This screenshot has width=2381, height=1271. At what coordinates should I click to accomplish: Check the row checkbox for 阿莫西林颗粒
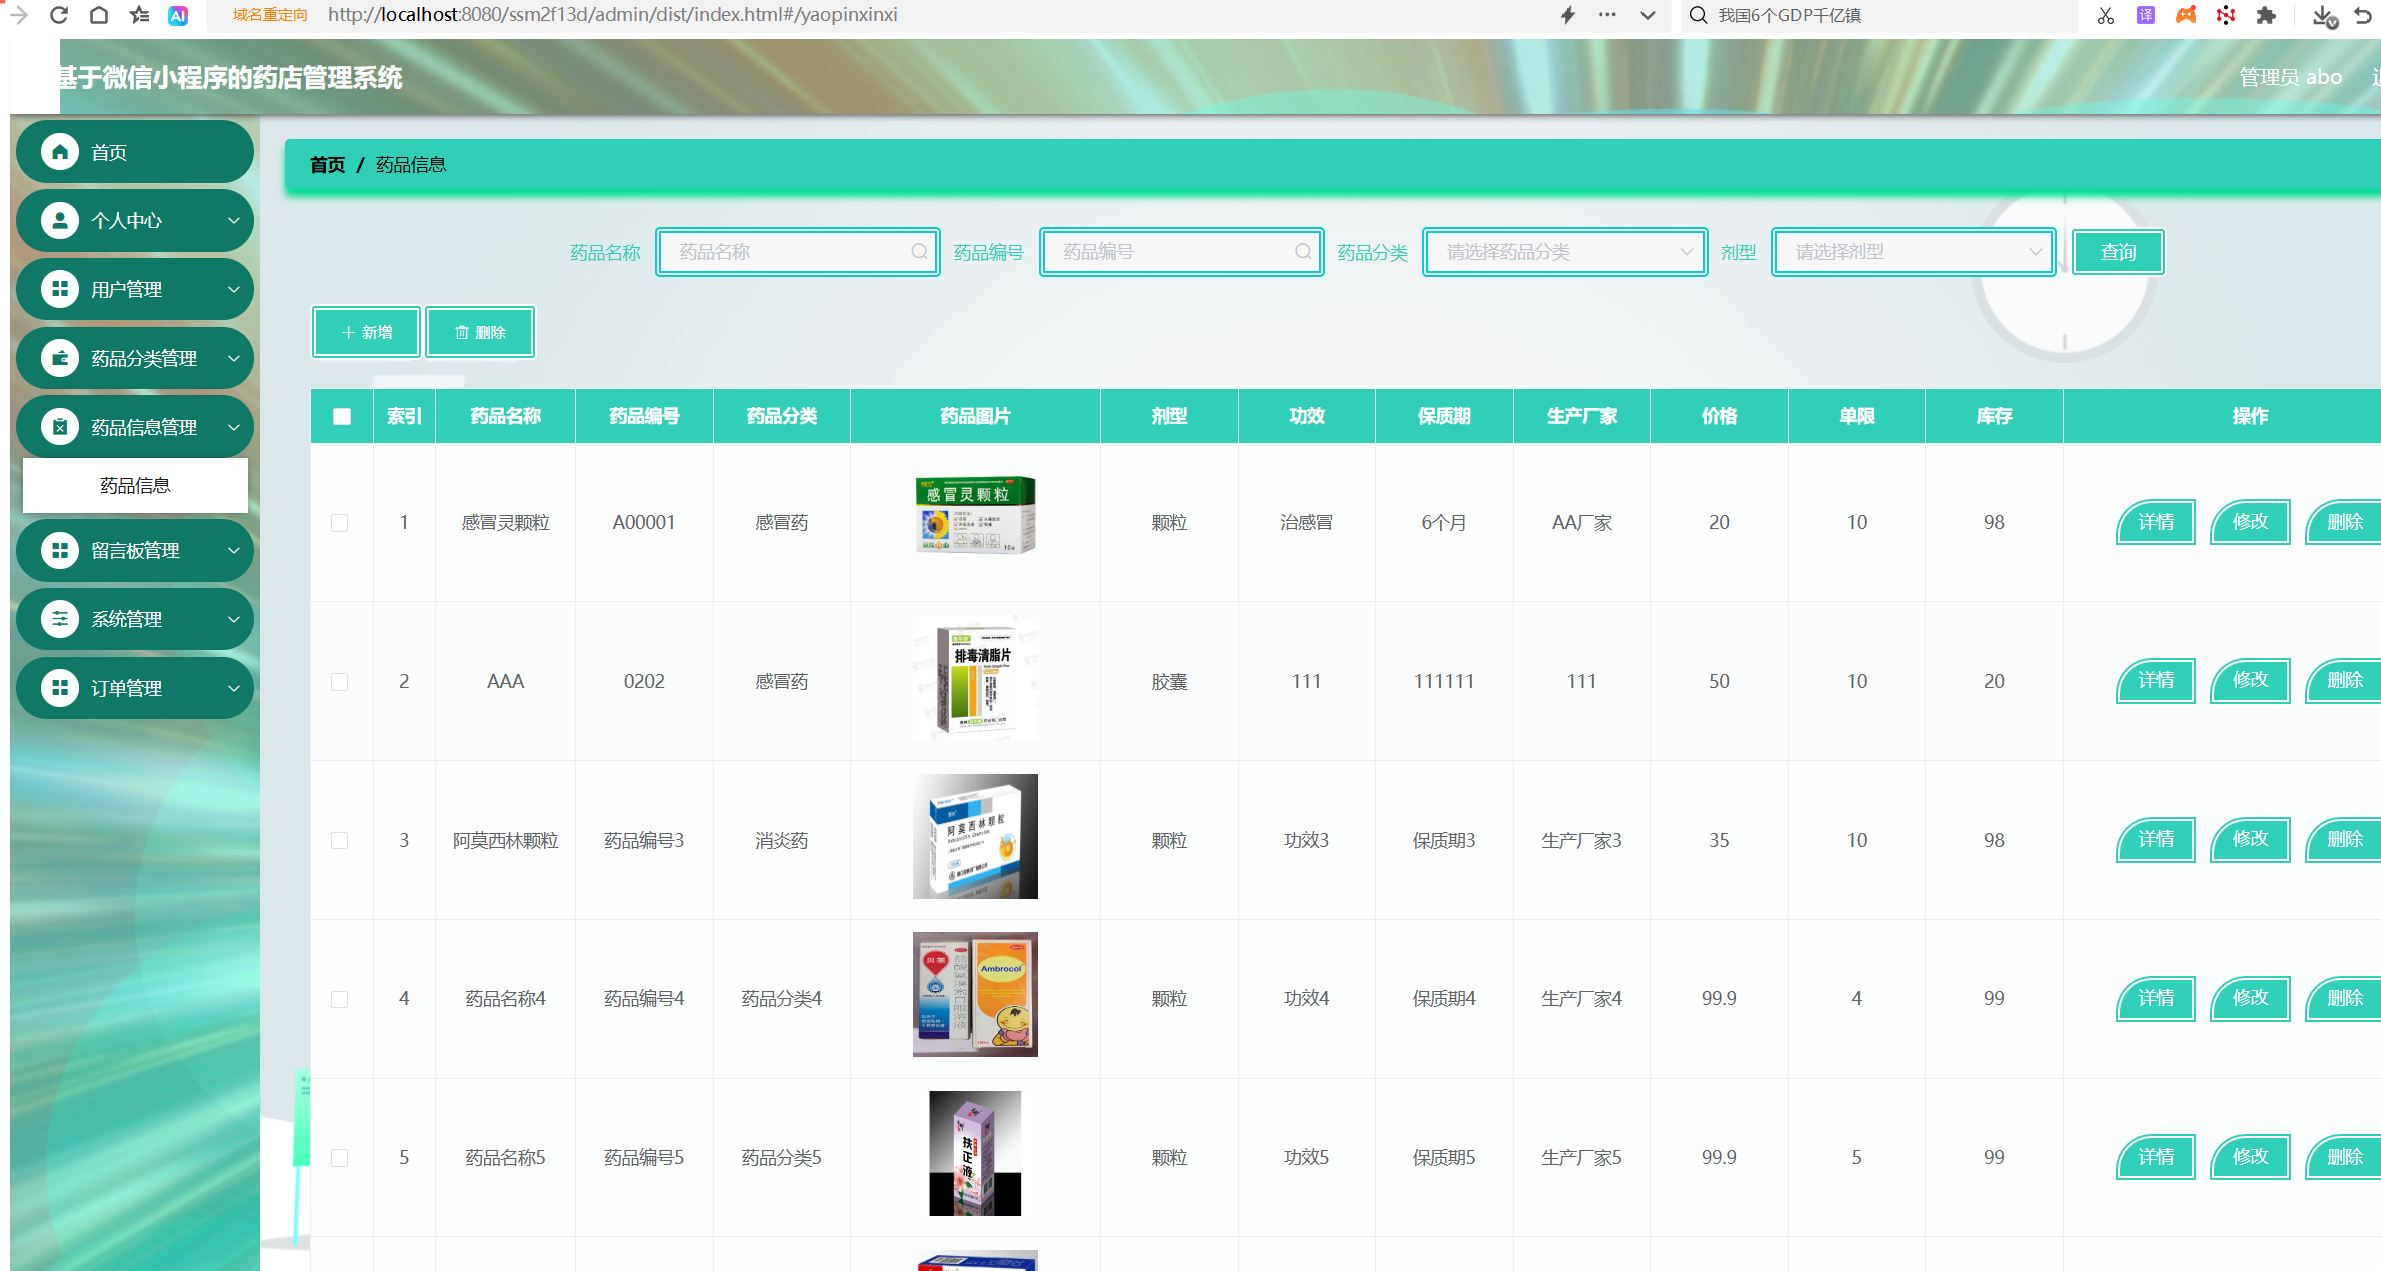coord(340,841)
